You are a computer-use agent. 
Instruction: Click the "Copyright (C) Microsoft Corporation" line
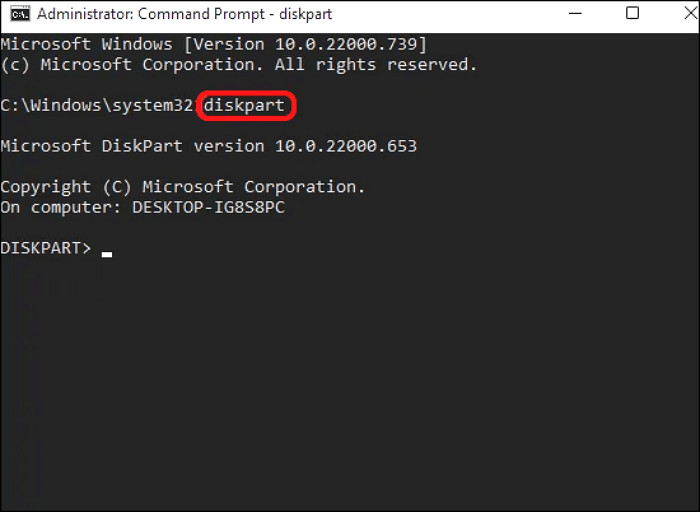point(183,187)
